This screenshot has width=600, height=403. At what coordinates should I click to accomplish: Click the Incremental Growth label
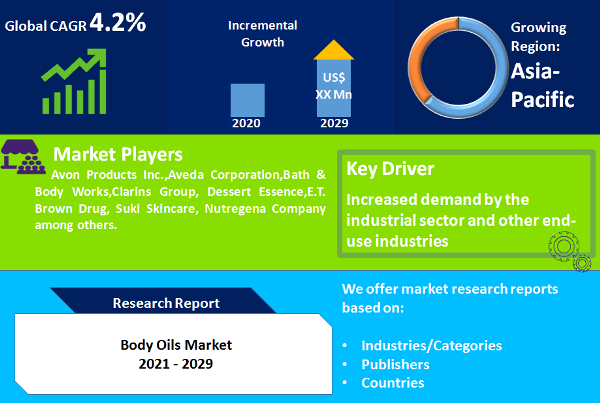tap(262, 34)
